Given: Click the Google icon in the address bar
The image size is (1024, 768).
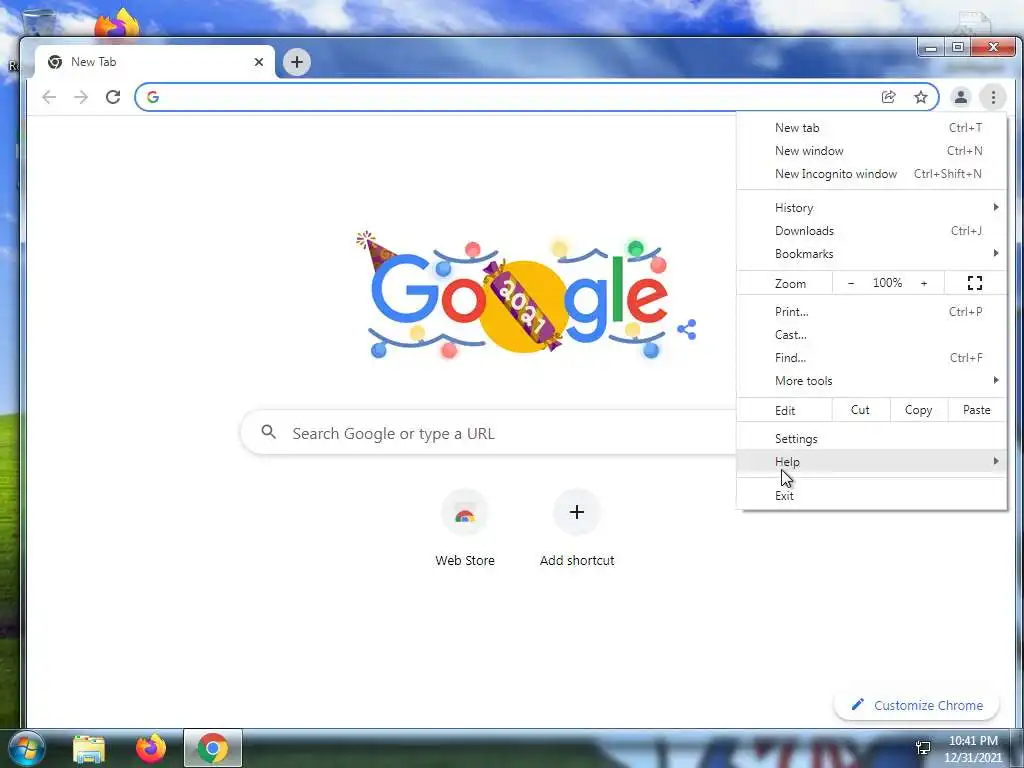Looking at the screenshot, I should pyautogui.click(x=153, y=97).
